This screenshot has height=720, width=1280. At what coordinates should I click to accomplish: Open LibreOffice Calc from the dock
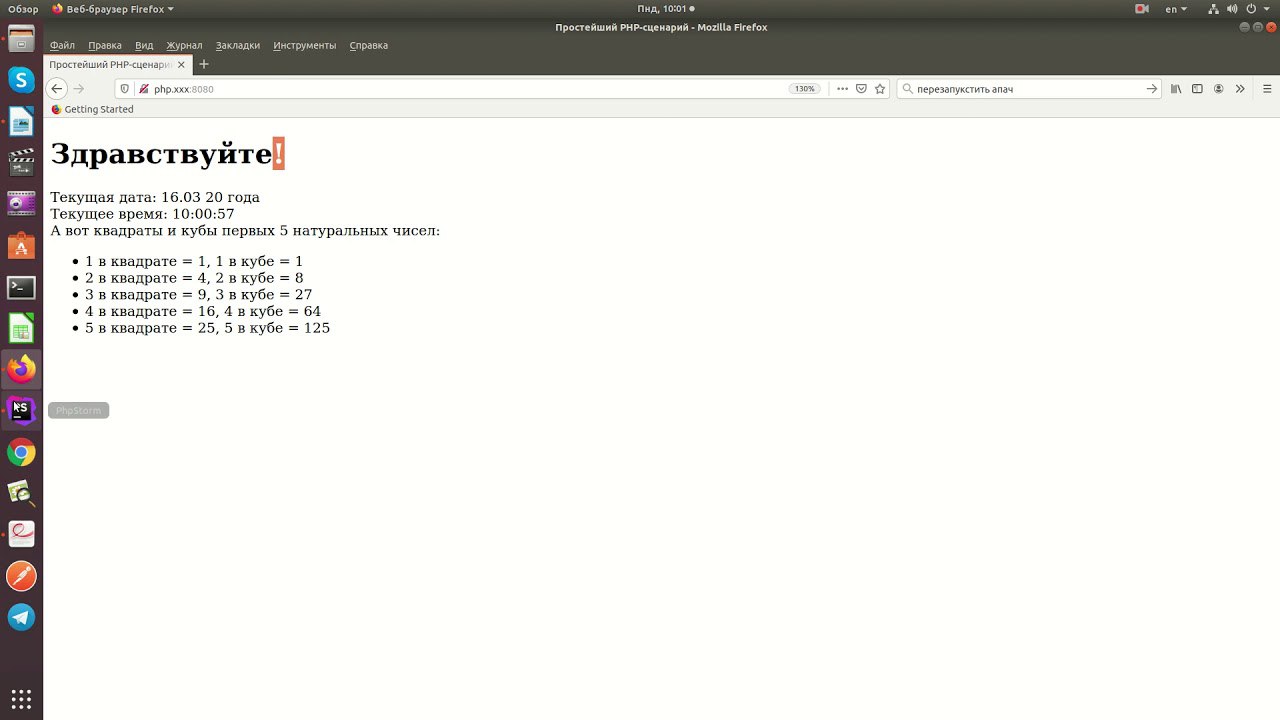tap(21, 328)
